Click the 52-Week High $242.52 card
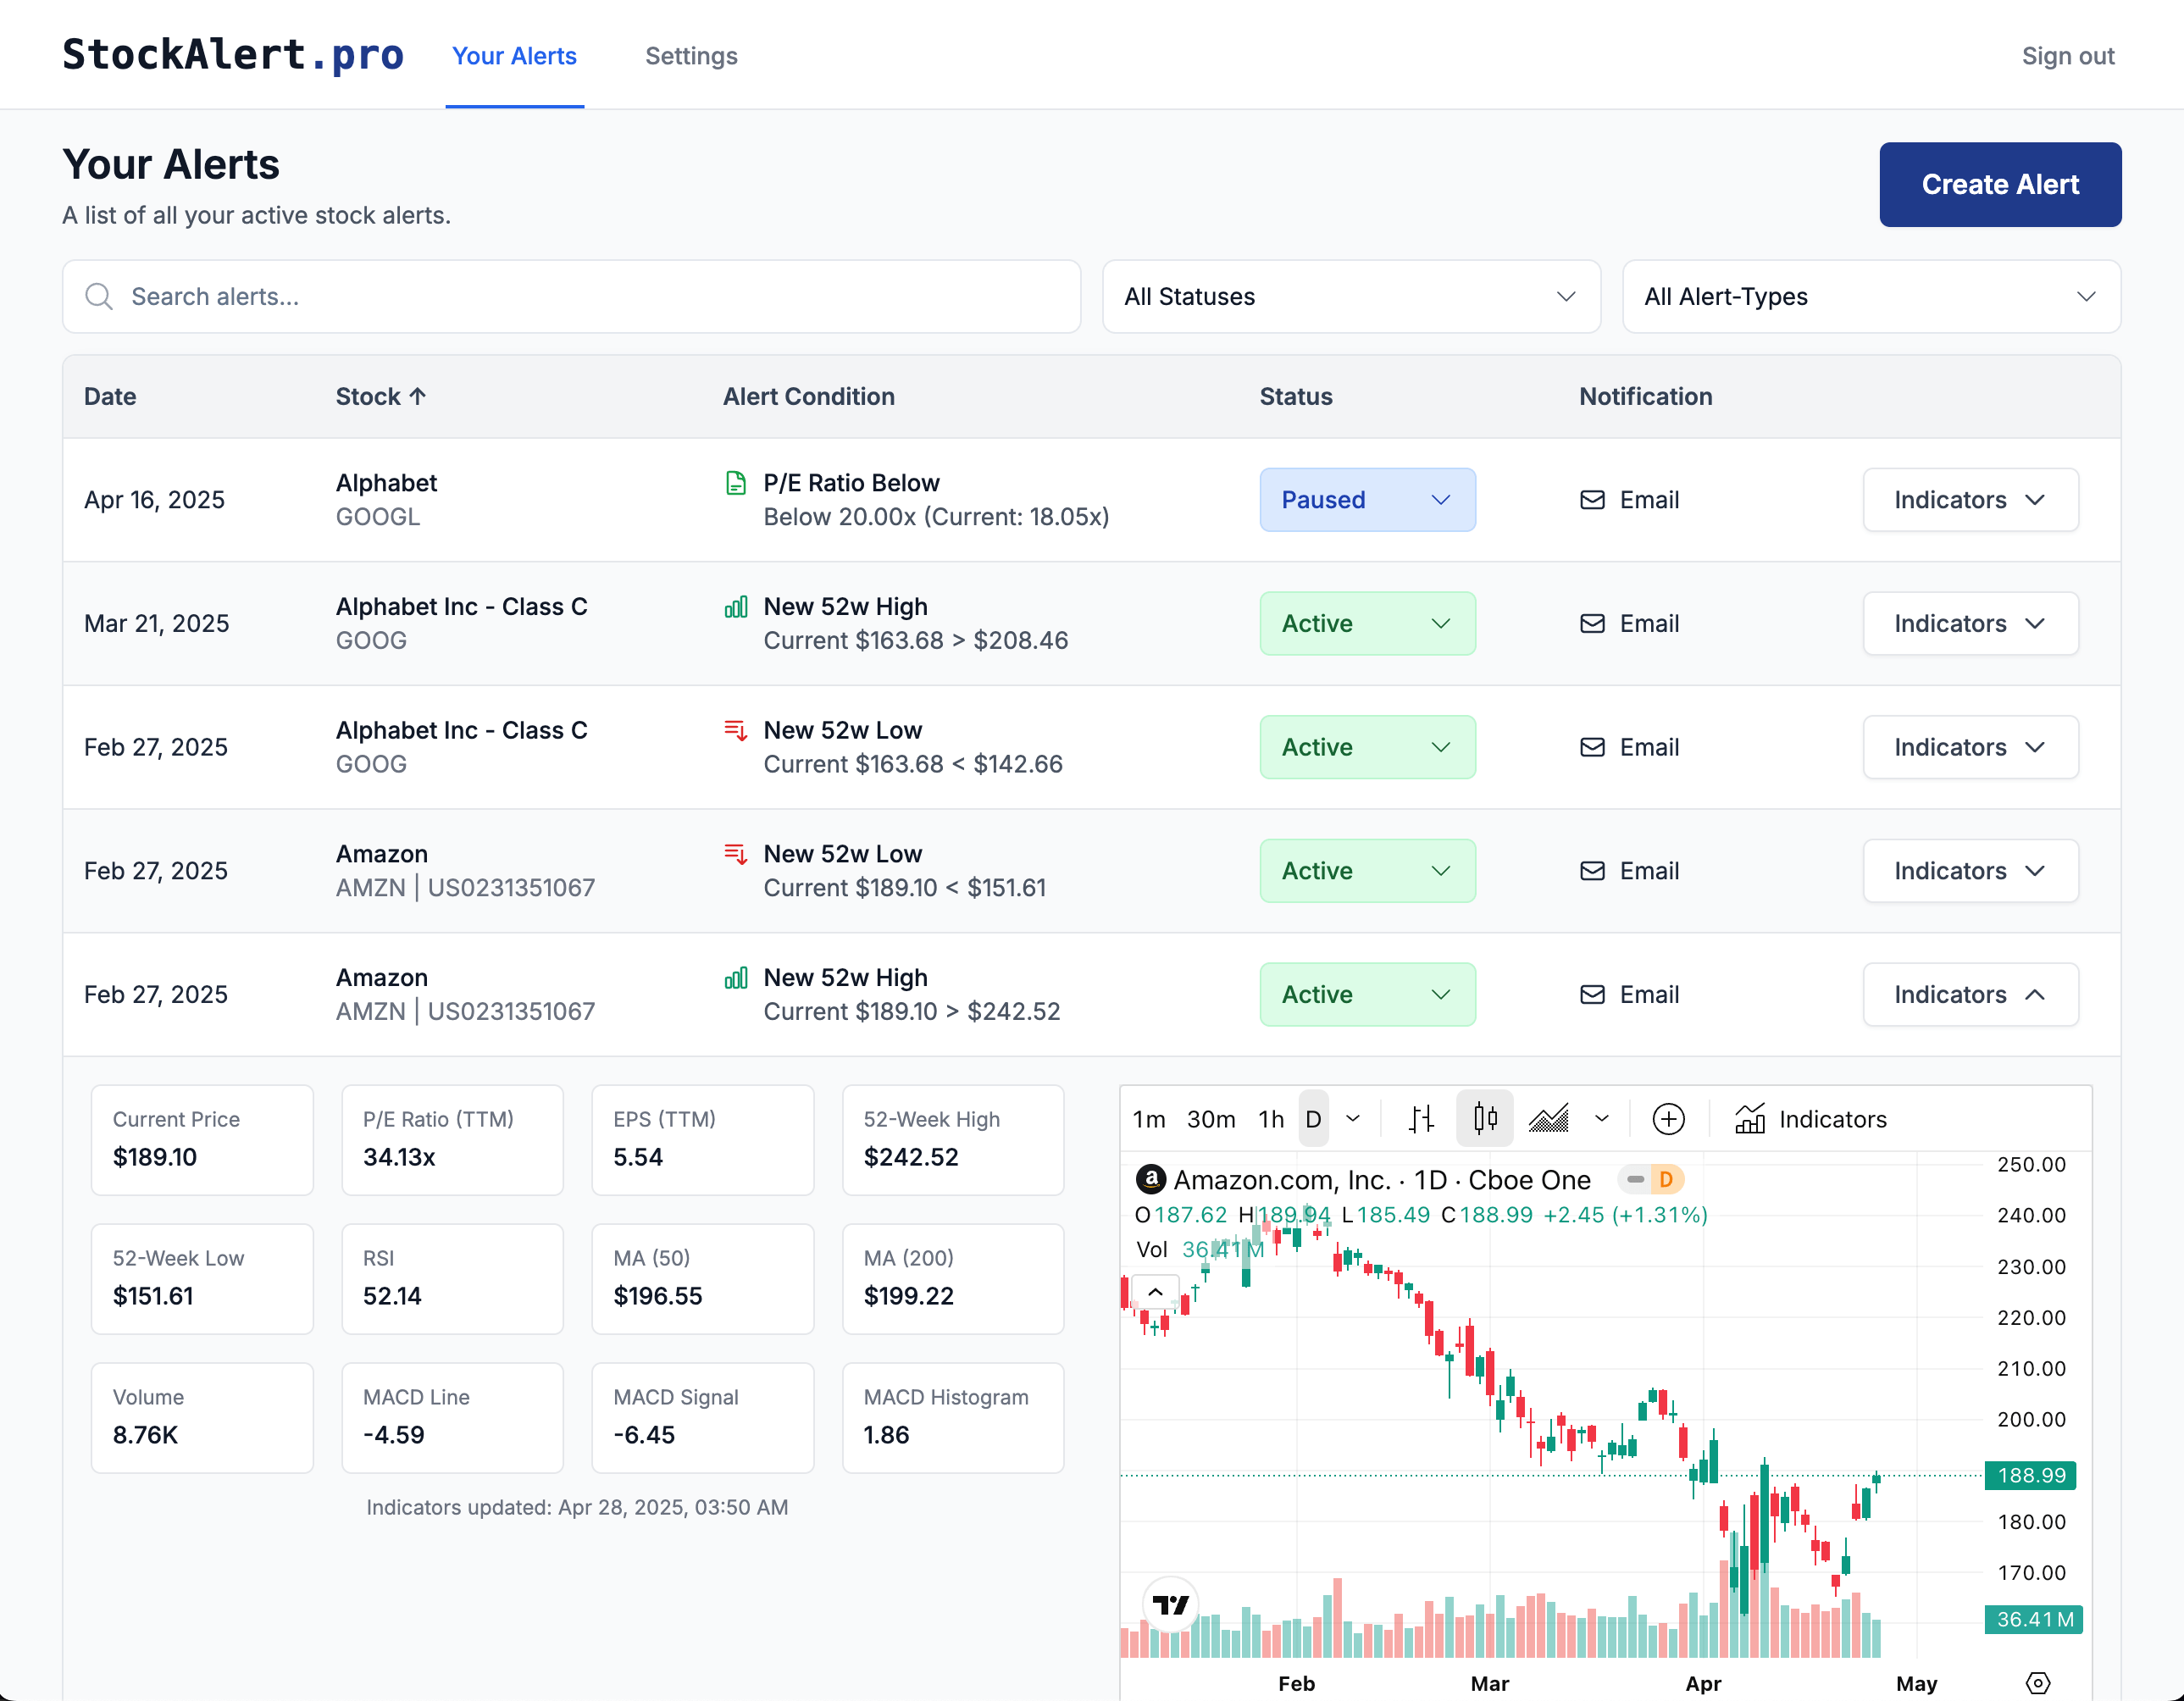The width and height of the screenshot is (2184, 1701). [x=953, y=1140]
